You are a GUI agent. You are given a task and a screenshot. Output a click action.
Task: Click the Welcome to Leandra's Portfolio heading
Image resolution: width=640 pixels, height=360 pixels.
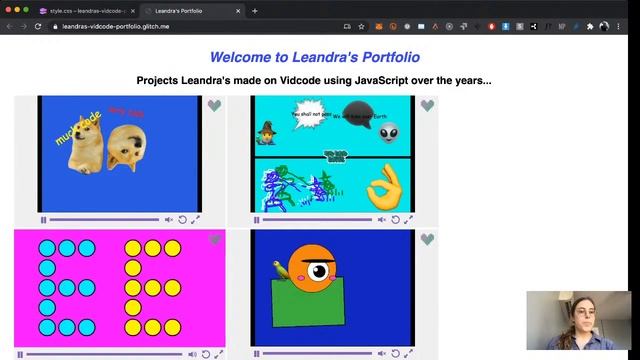315,57
